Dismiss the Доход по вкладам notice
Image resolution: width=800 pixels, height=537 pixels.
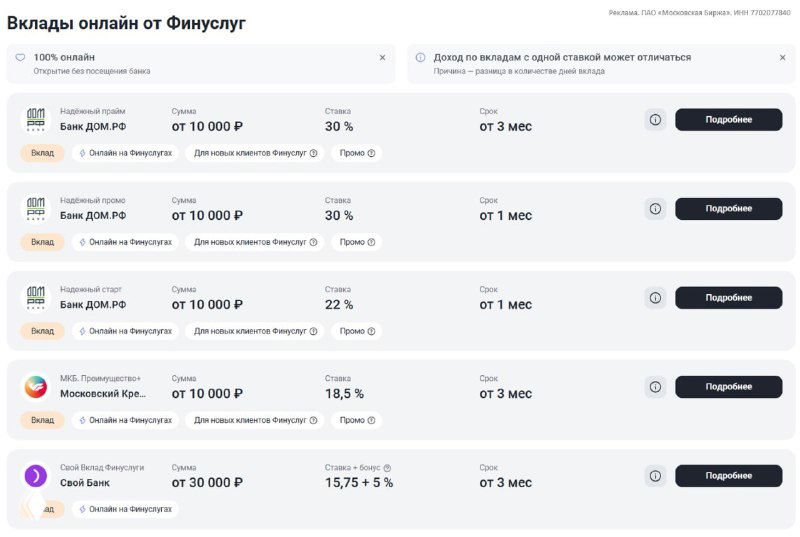pyautogui.click(x=782, y=58)
